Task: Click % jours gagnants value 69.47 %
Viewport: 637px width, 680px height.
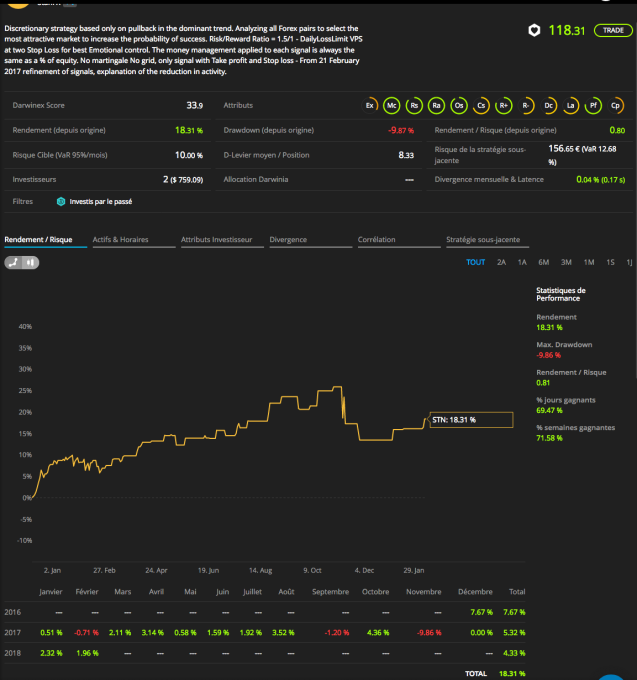Action: 549,410
